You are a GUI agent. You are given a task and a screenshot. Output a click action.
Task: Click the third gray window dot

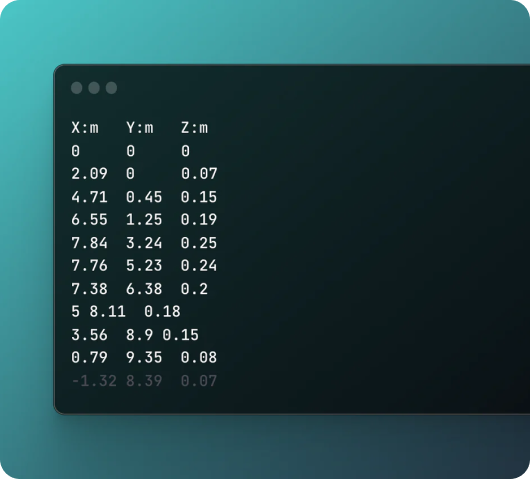pyautogui.click(x=112, y=88)
